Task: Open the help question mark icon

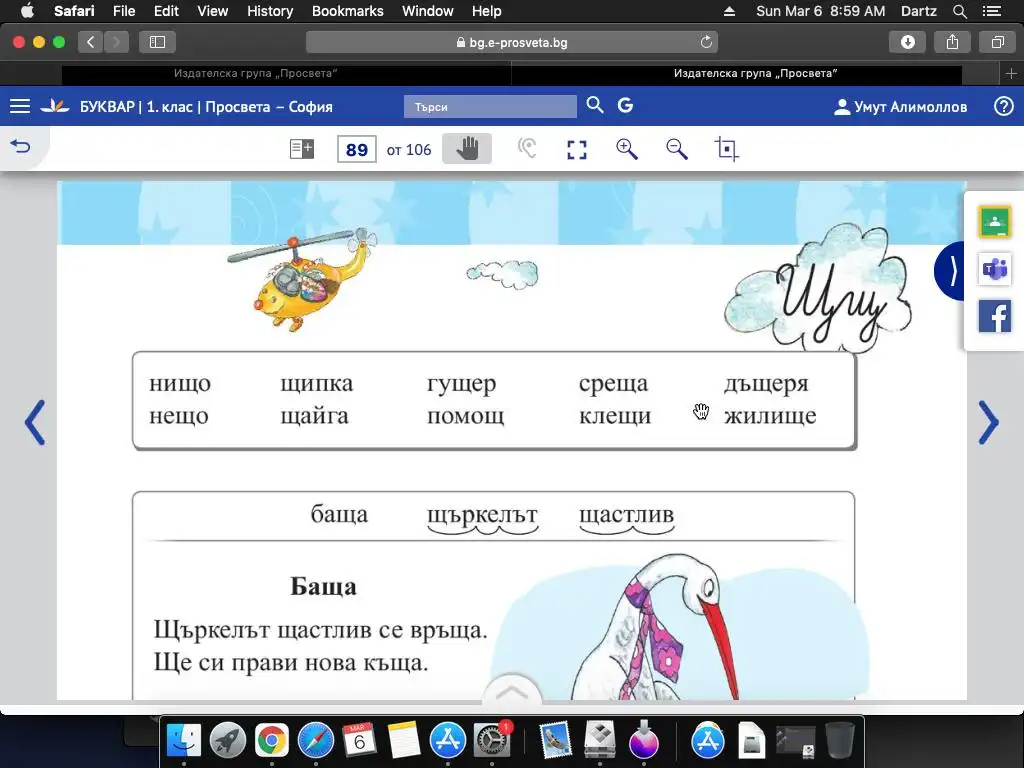Action: tap(1004, 106)
